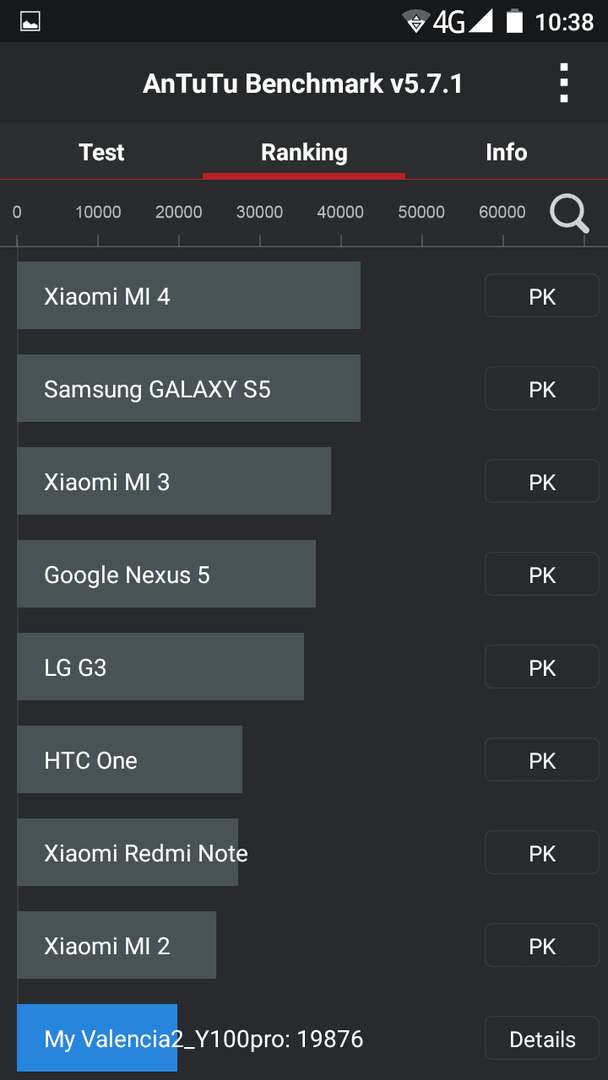Open Details for My Valencia2_Y100pro
608x1080 pixels.
click(x=542, y=1038)
